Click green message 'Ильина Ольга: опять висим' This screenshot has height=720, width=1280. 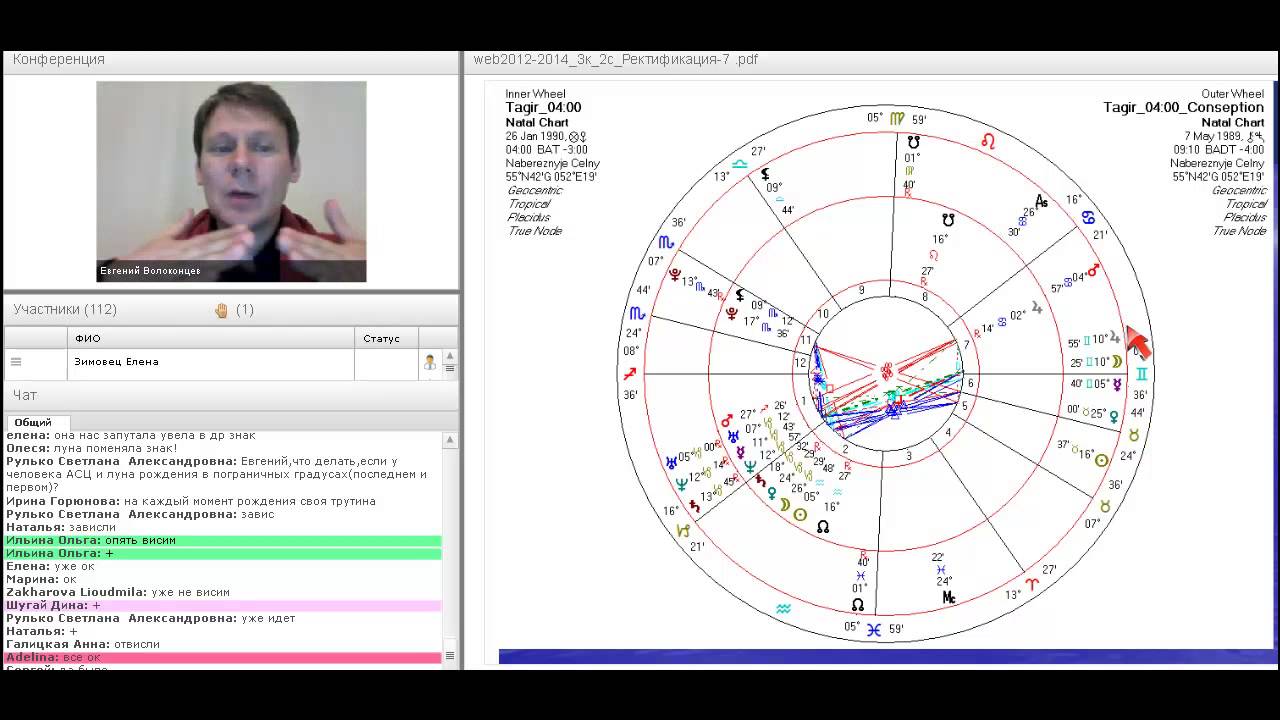[223, 540]
